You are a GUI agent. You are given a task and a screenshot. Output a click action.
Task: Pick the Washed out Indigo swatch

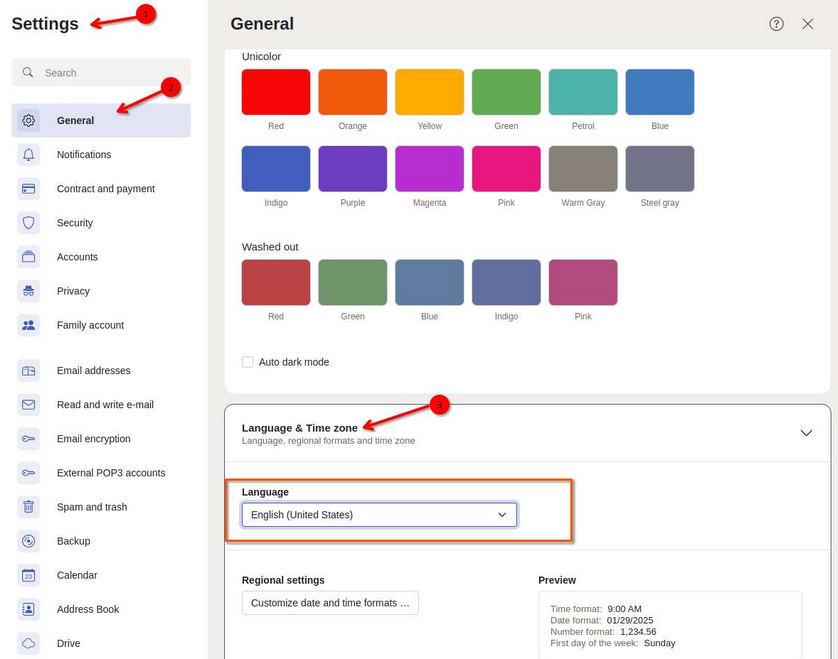point(506,282)
